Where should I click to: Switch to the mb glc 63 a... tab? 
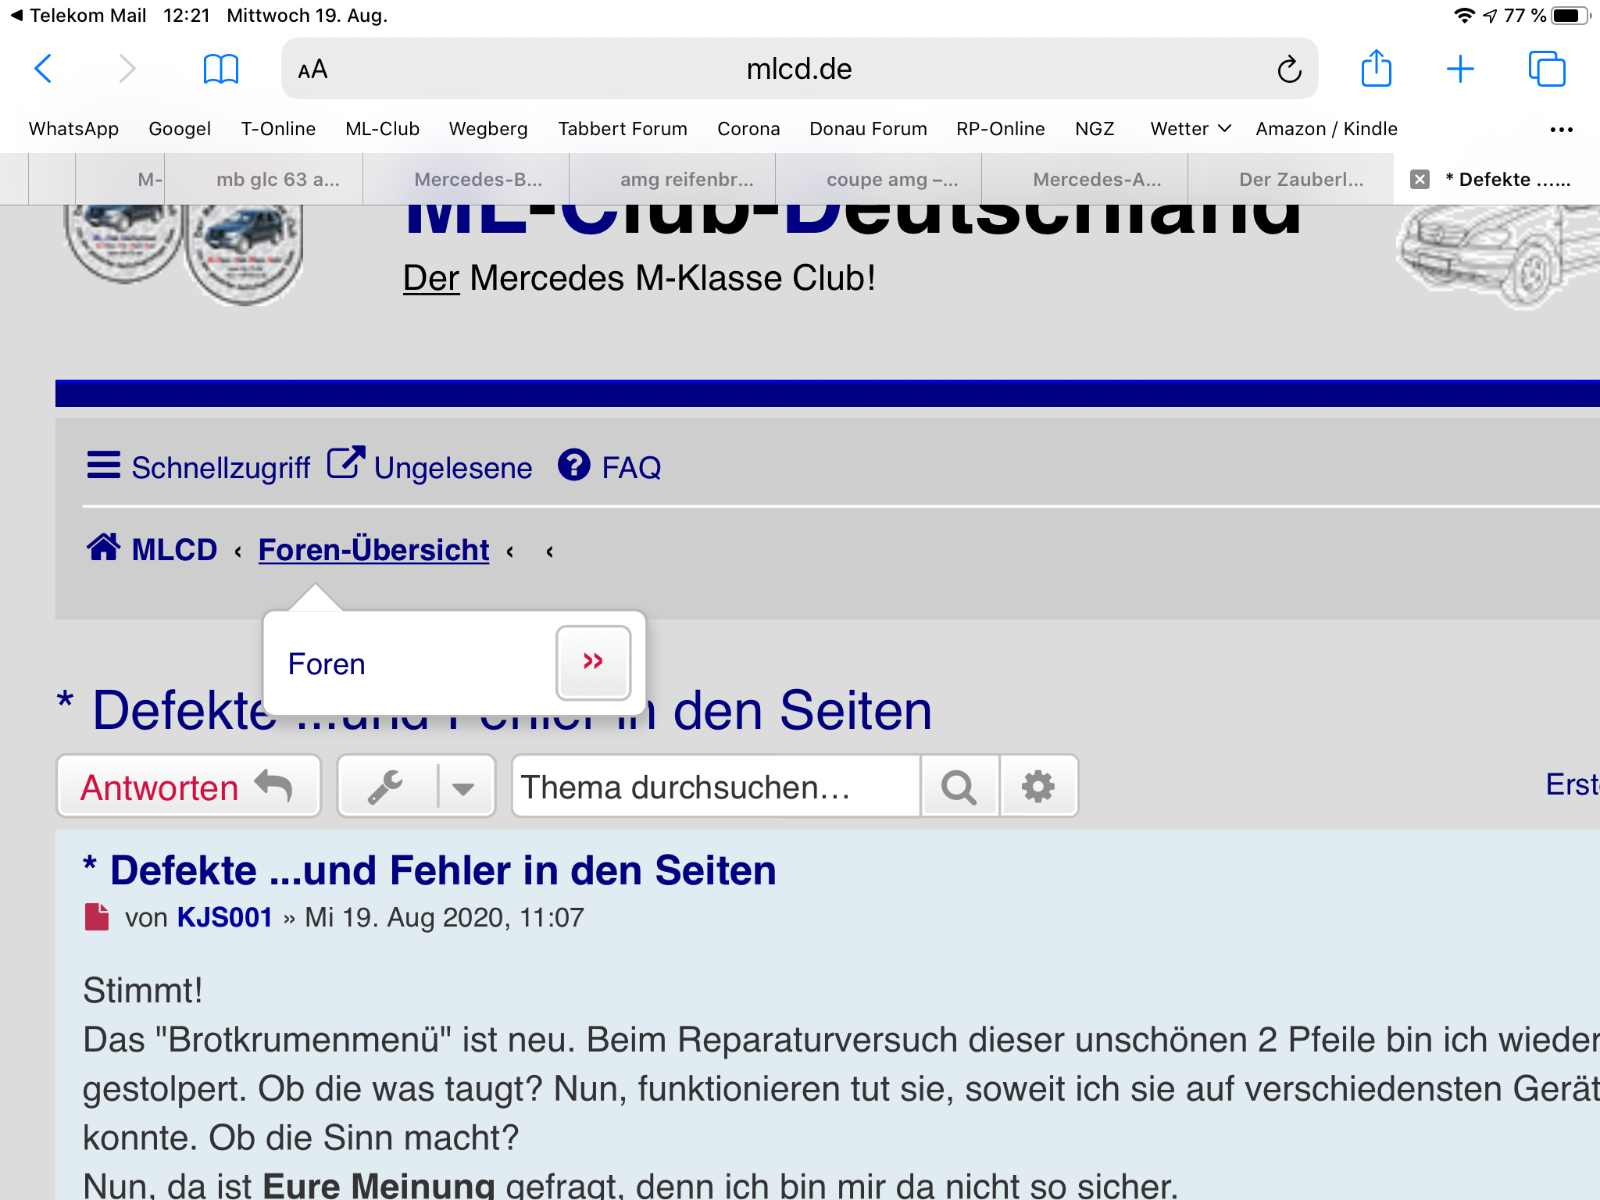click(x=277, y=180)
